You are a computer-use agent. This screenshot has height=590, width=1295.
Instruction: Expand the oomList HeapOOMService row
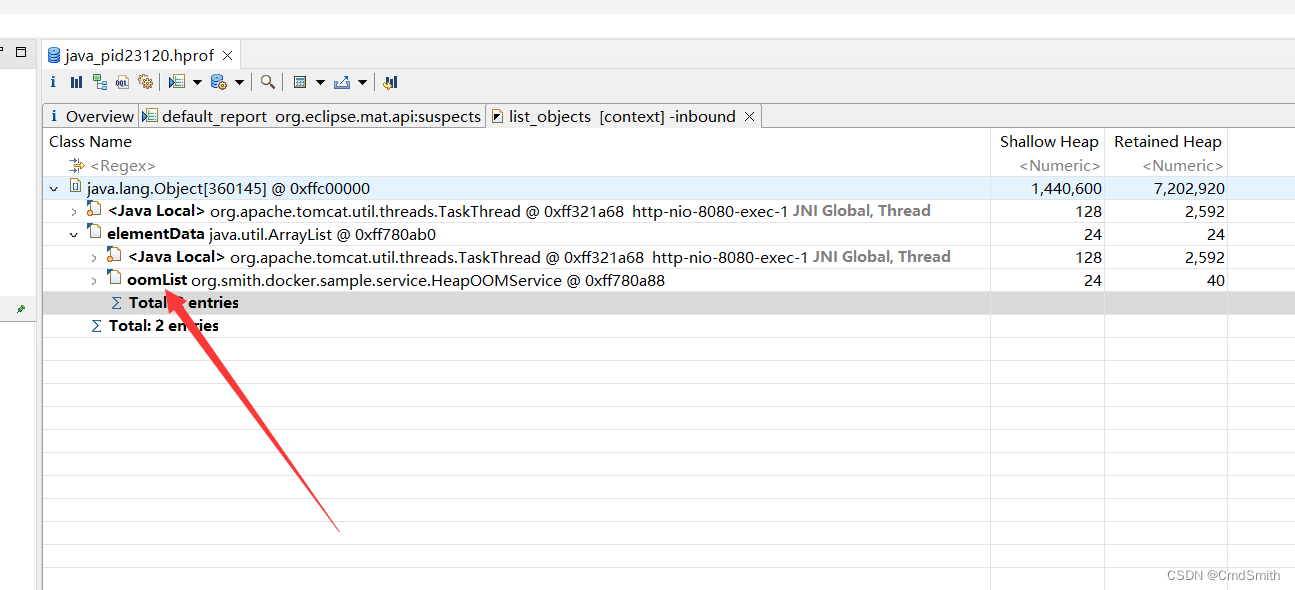[x=95, y=280]
